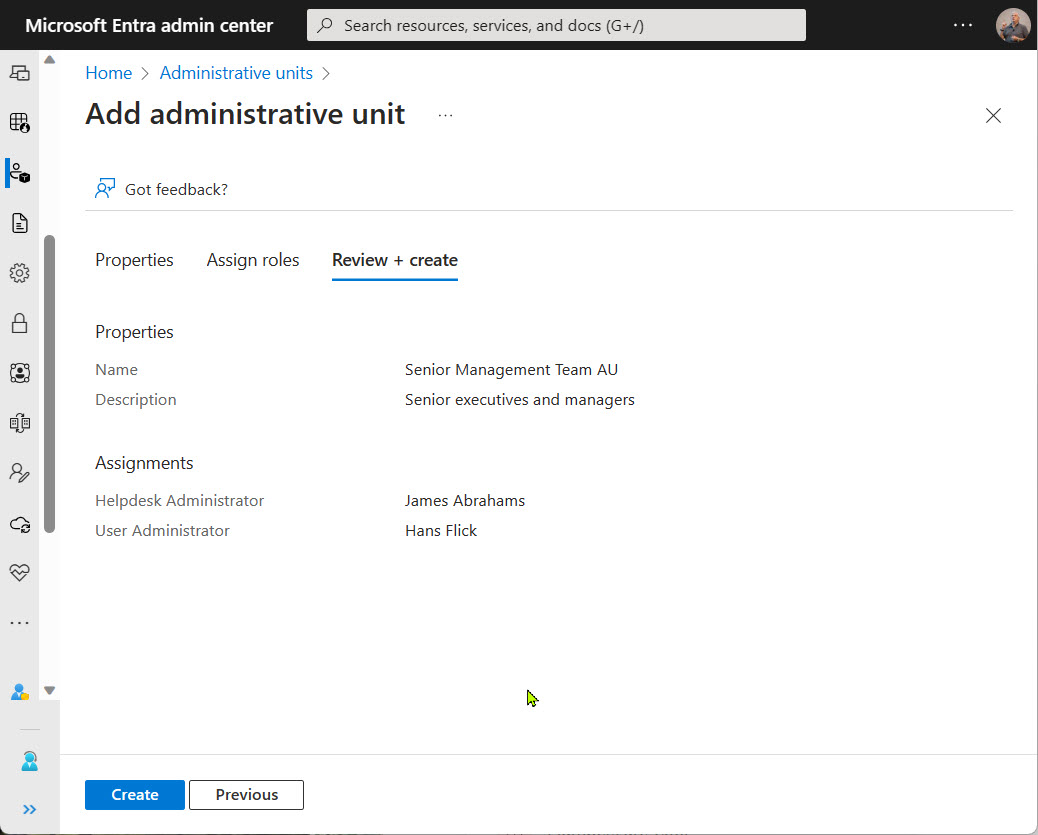
Task: Open the heart monitor Health sidebar icon
Action: tap(19, 573)
